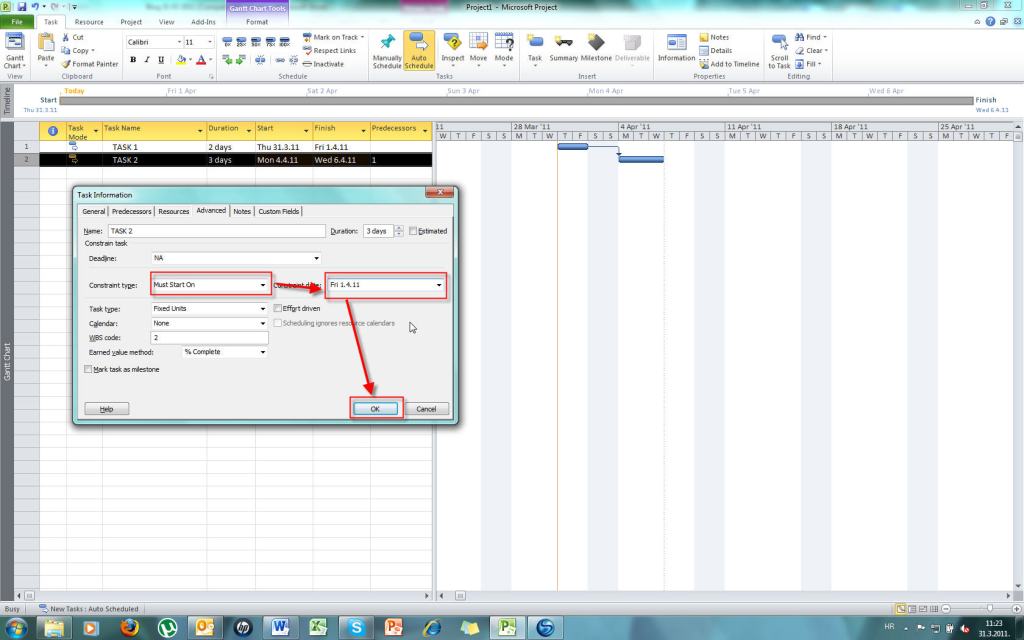Click the Help button in the dialog
The height and width of the screenshot is (640, 1024).
tap(107, 409)
